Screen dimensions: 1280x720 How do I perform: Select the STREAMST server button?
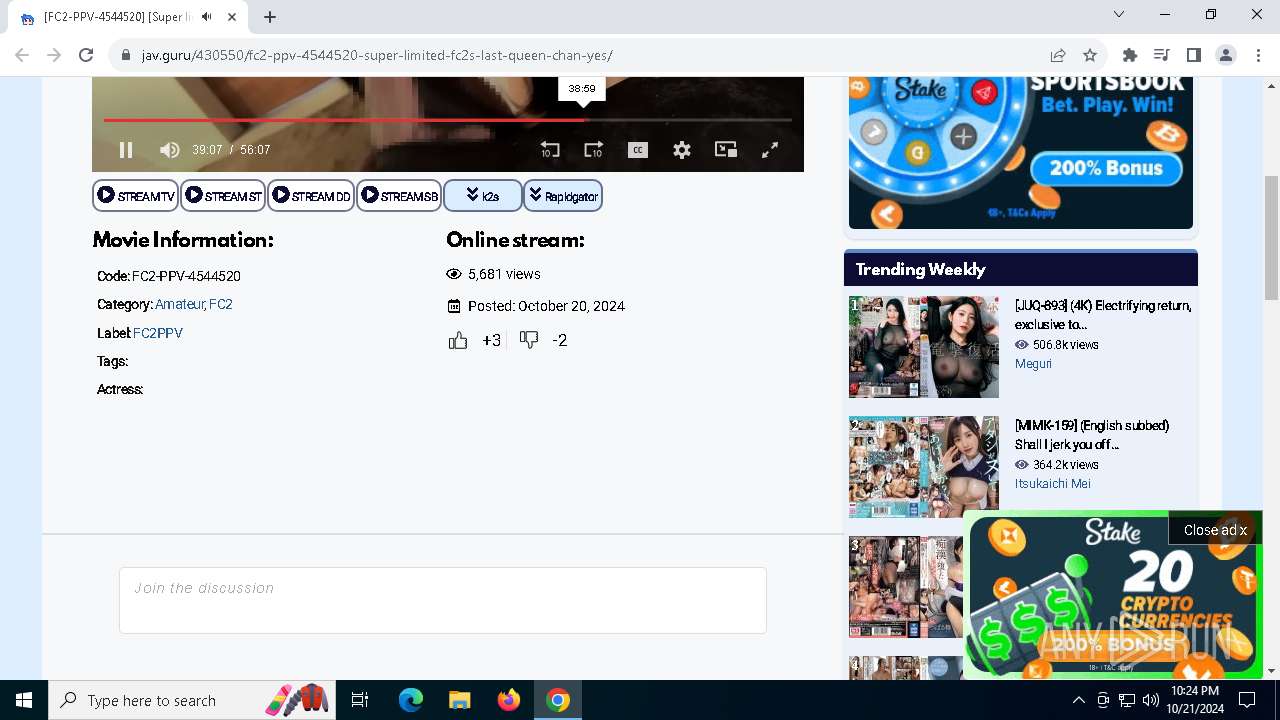point(223,196)
